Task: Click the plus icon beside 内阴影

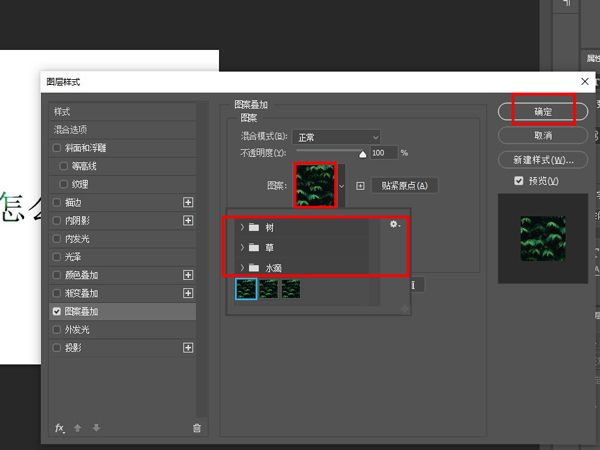Action: click(188, 220)
